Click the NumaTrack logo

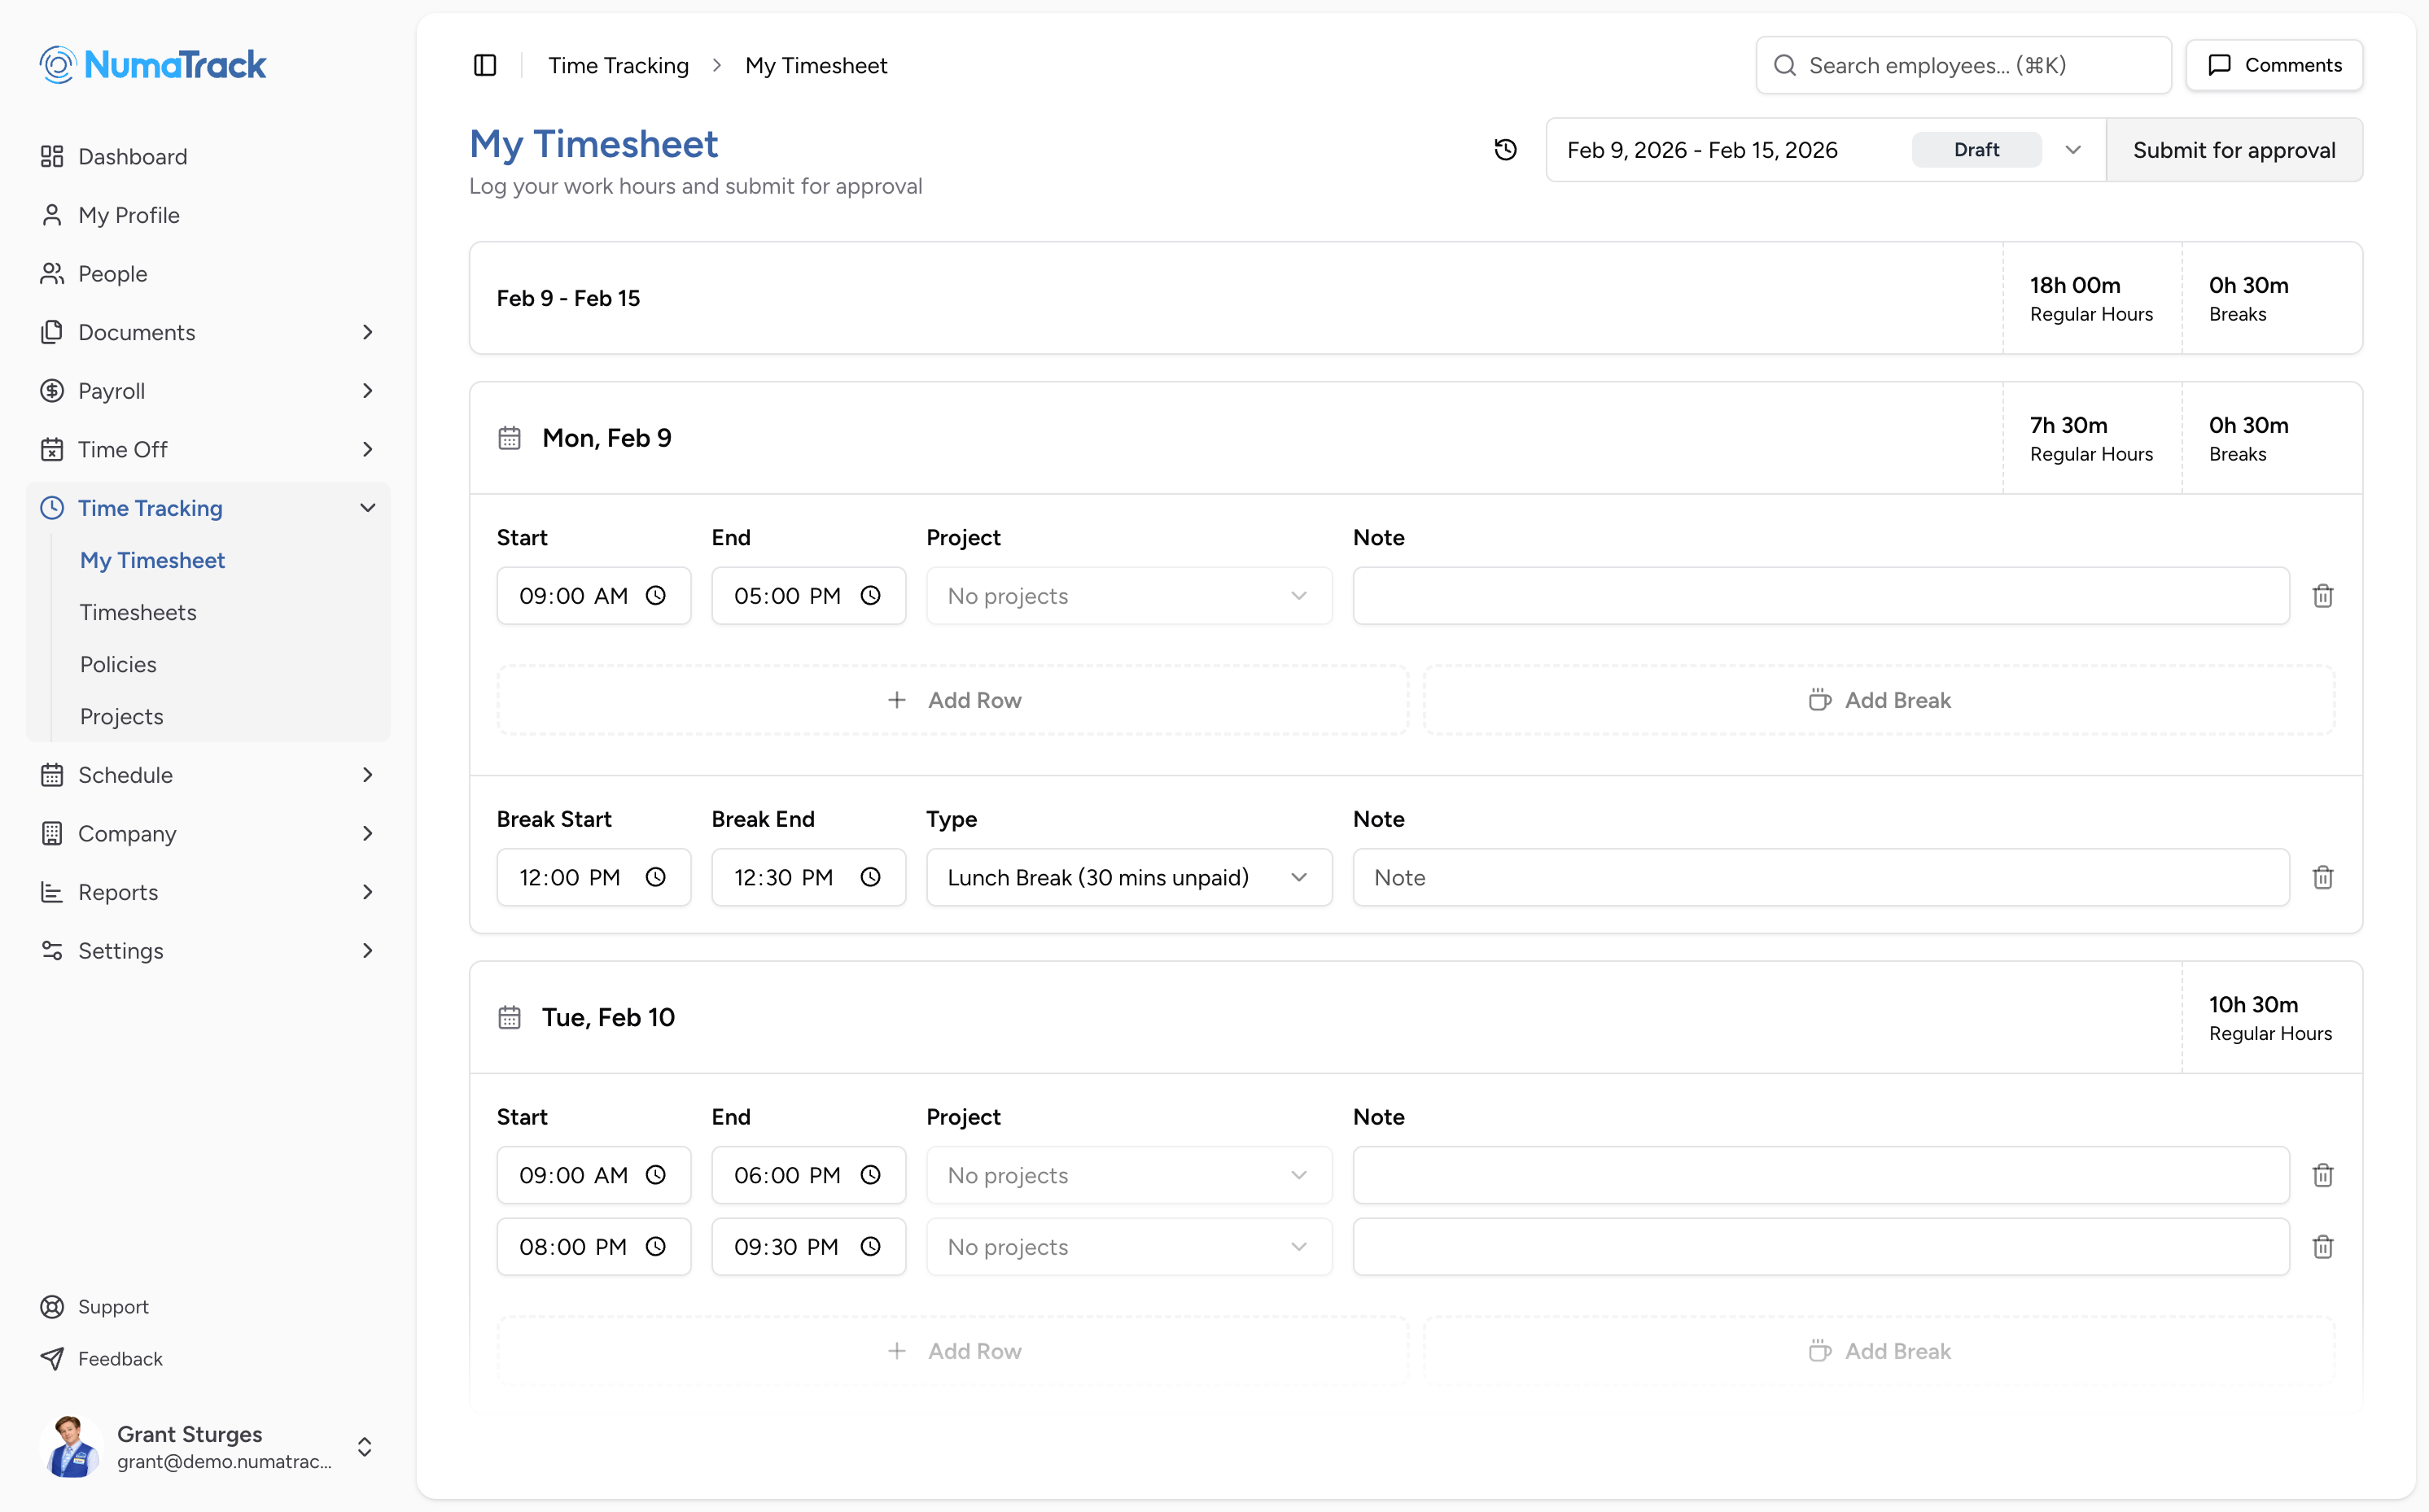[x=153, y=65]
